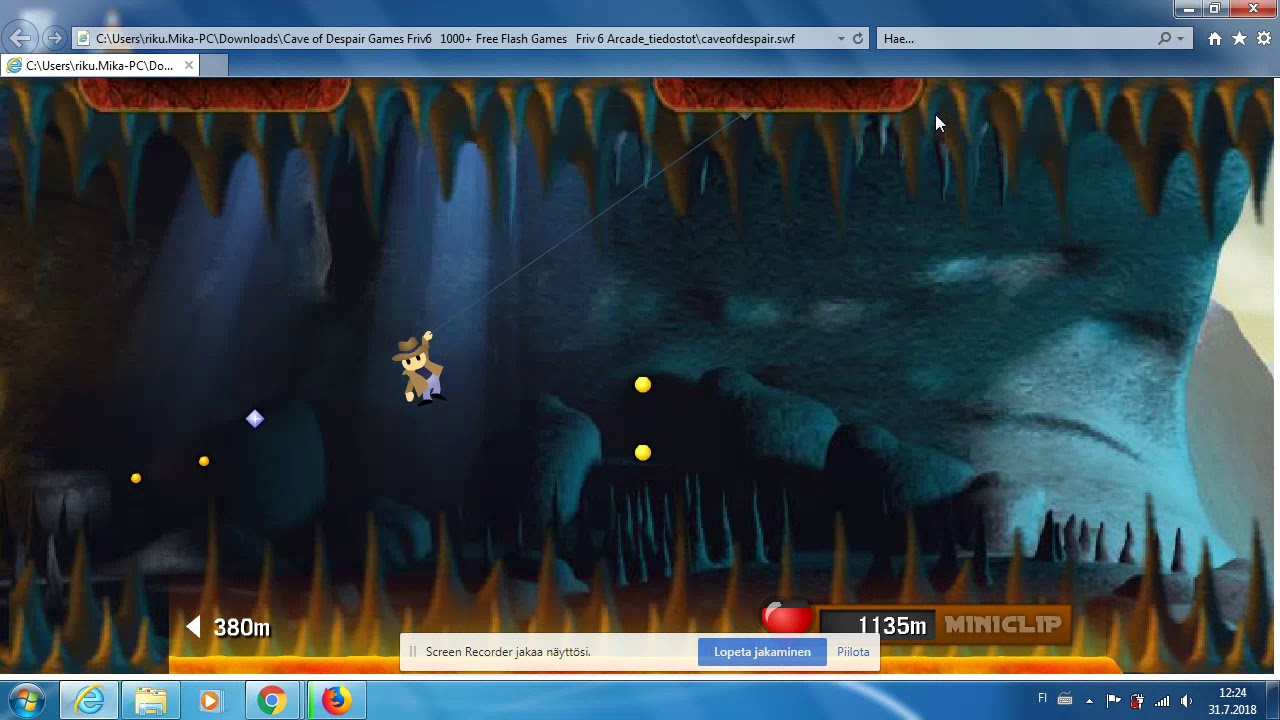Click the Show desktop strip

(1273, 701)
